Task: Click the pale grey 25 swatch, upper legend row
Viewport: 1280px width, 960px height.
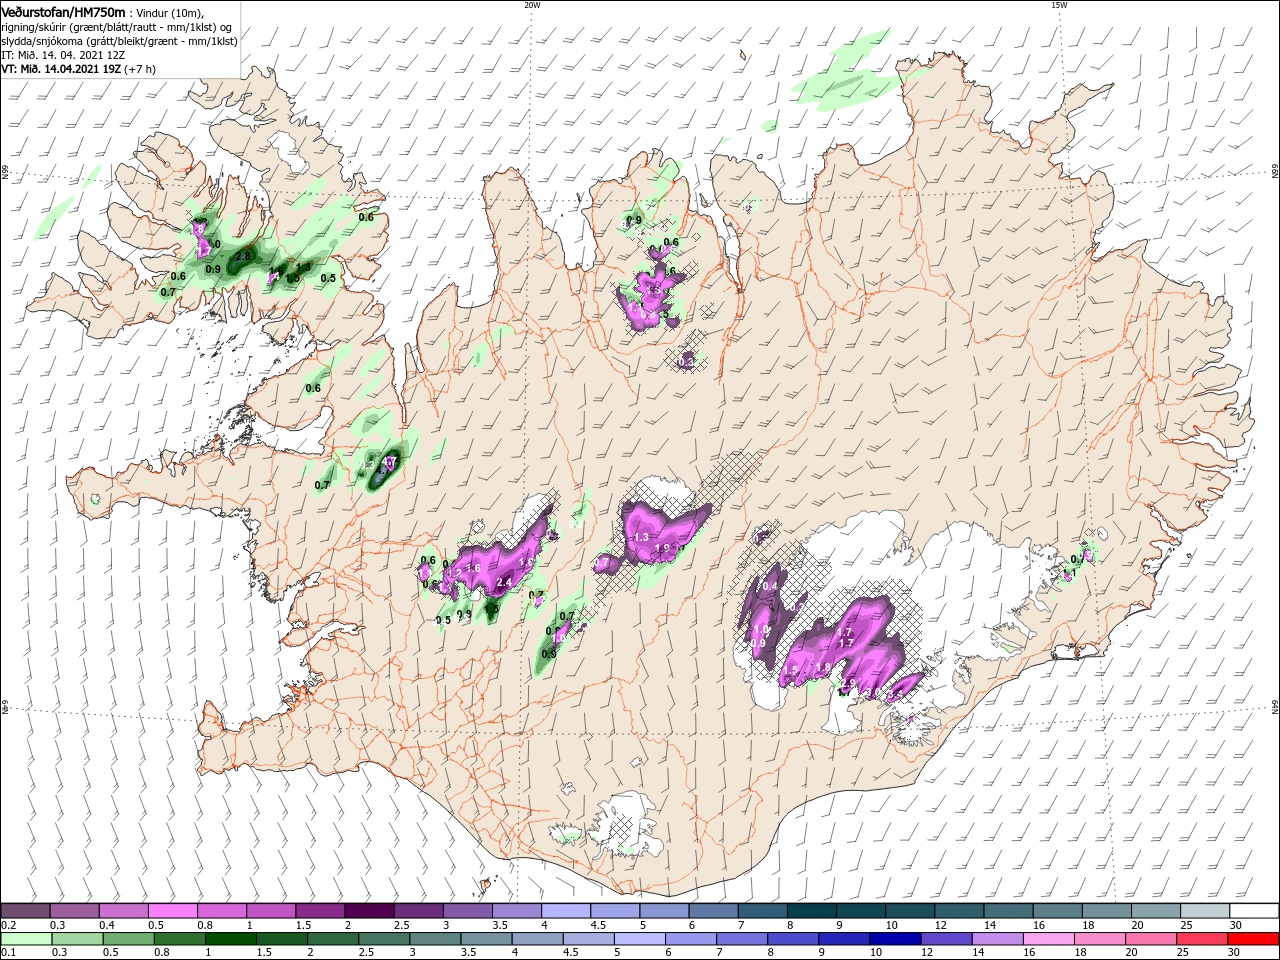Action: 1204,911
